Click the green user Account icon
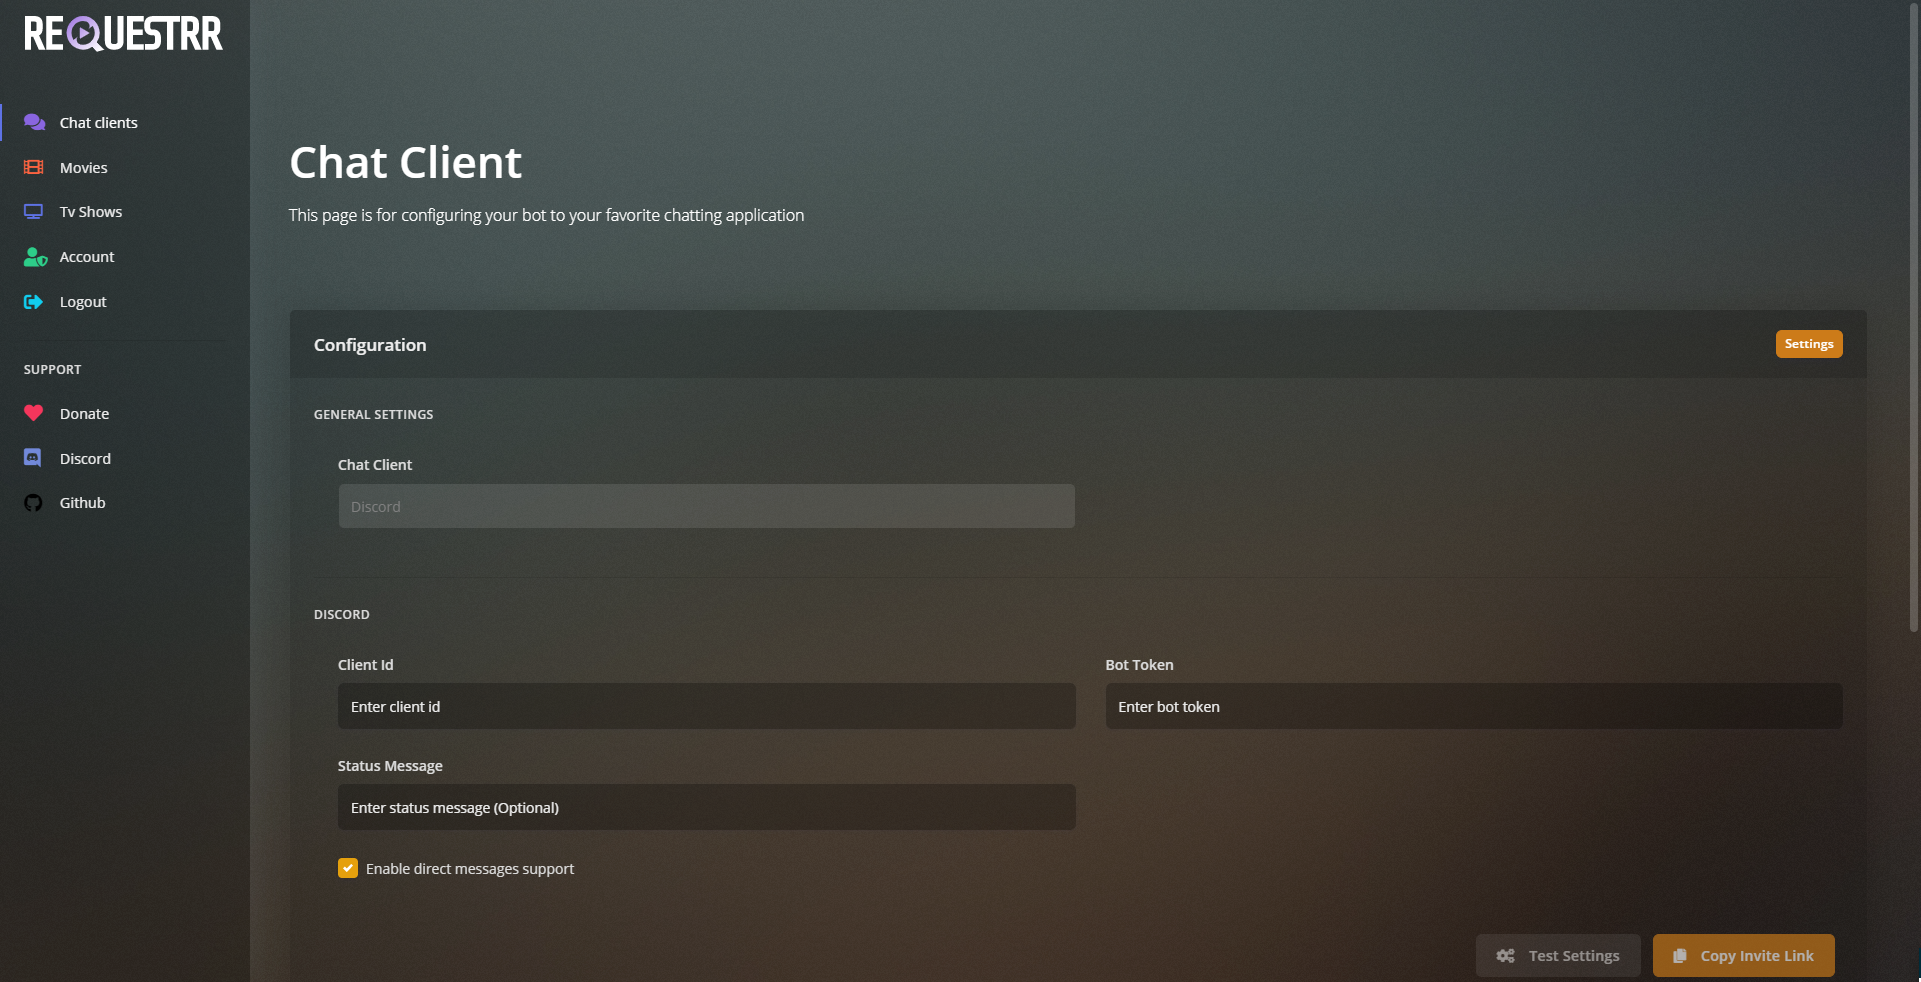 35,257
